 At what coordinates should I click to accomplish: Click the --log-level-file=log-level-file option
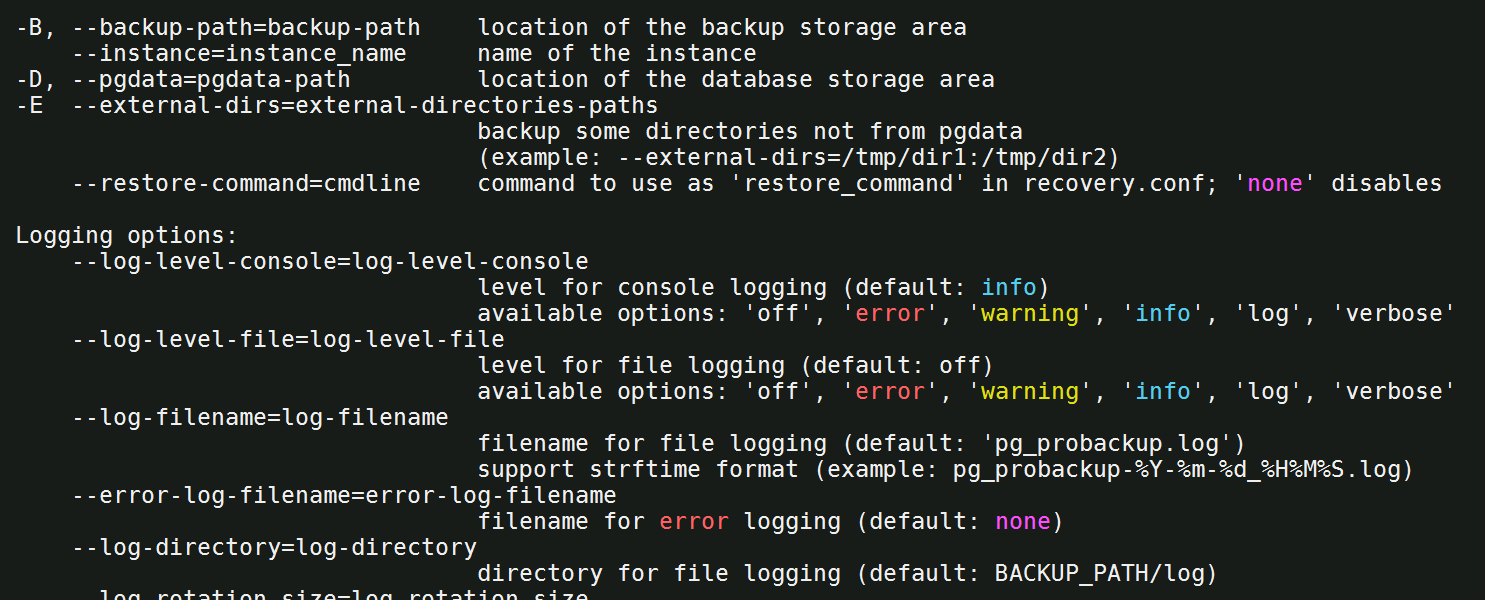point(288,339)
